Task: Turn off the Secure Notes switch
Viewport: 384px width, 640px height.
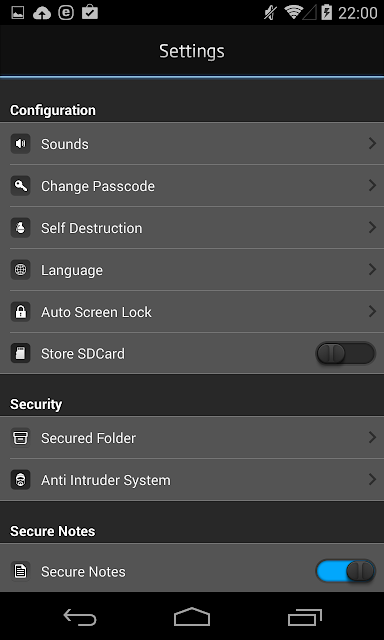Action: pyautogui.click(x=345, y=571)
